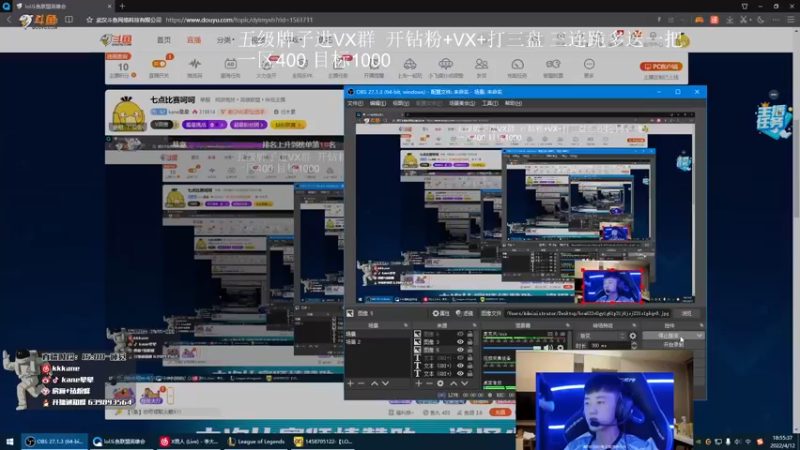
Task: Open source properties via the gear below the sources list
Action: click(x=440, y=383)
